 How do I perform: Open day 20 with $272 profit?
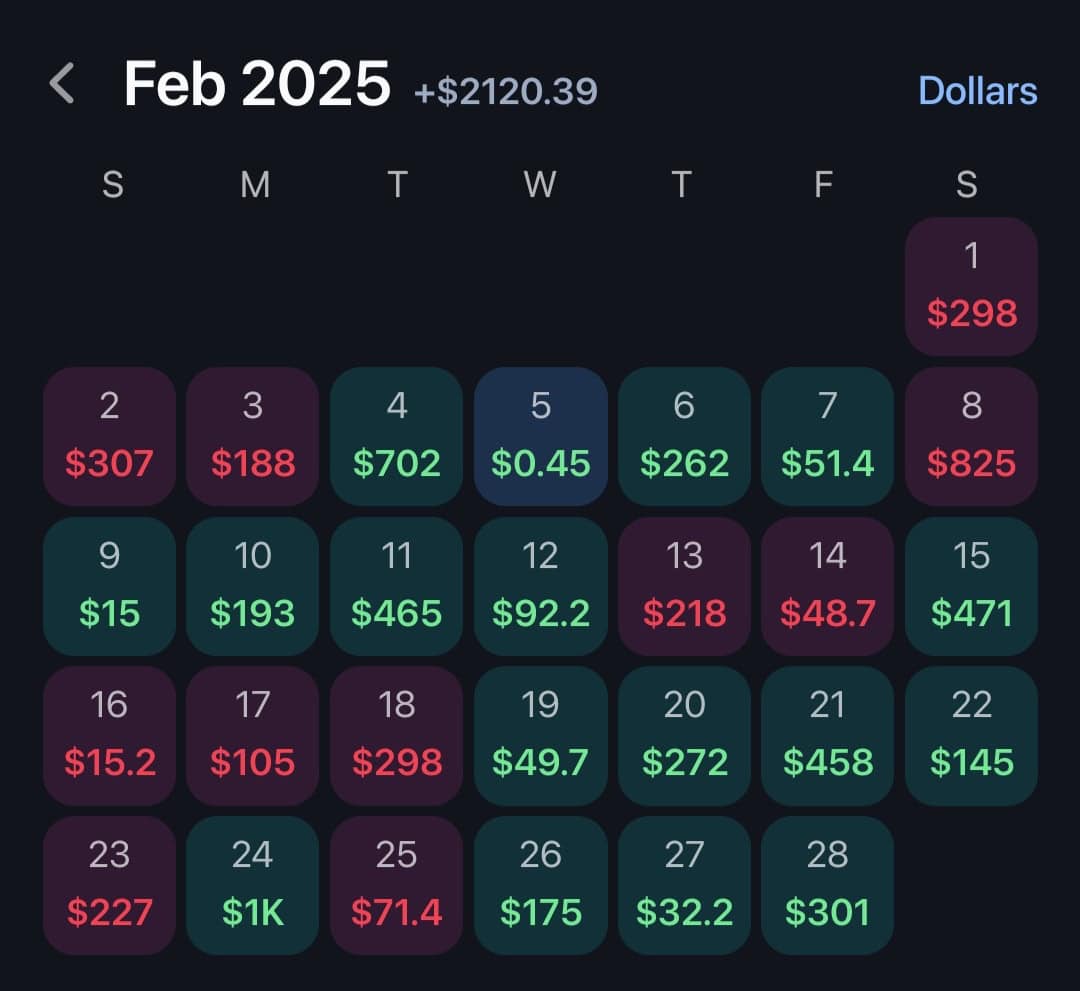point(684,735)
